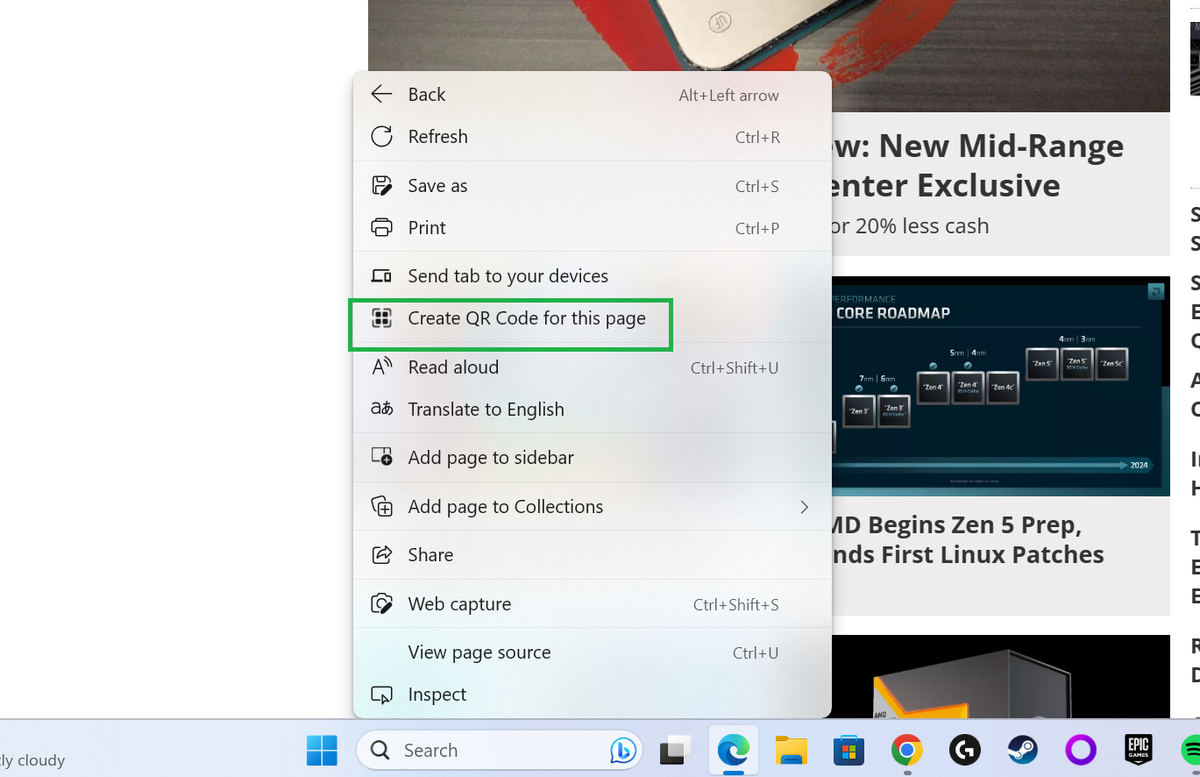The image size is (1200, 777).
Task: Click the Windows Start button
Action: (322, 750)
